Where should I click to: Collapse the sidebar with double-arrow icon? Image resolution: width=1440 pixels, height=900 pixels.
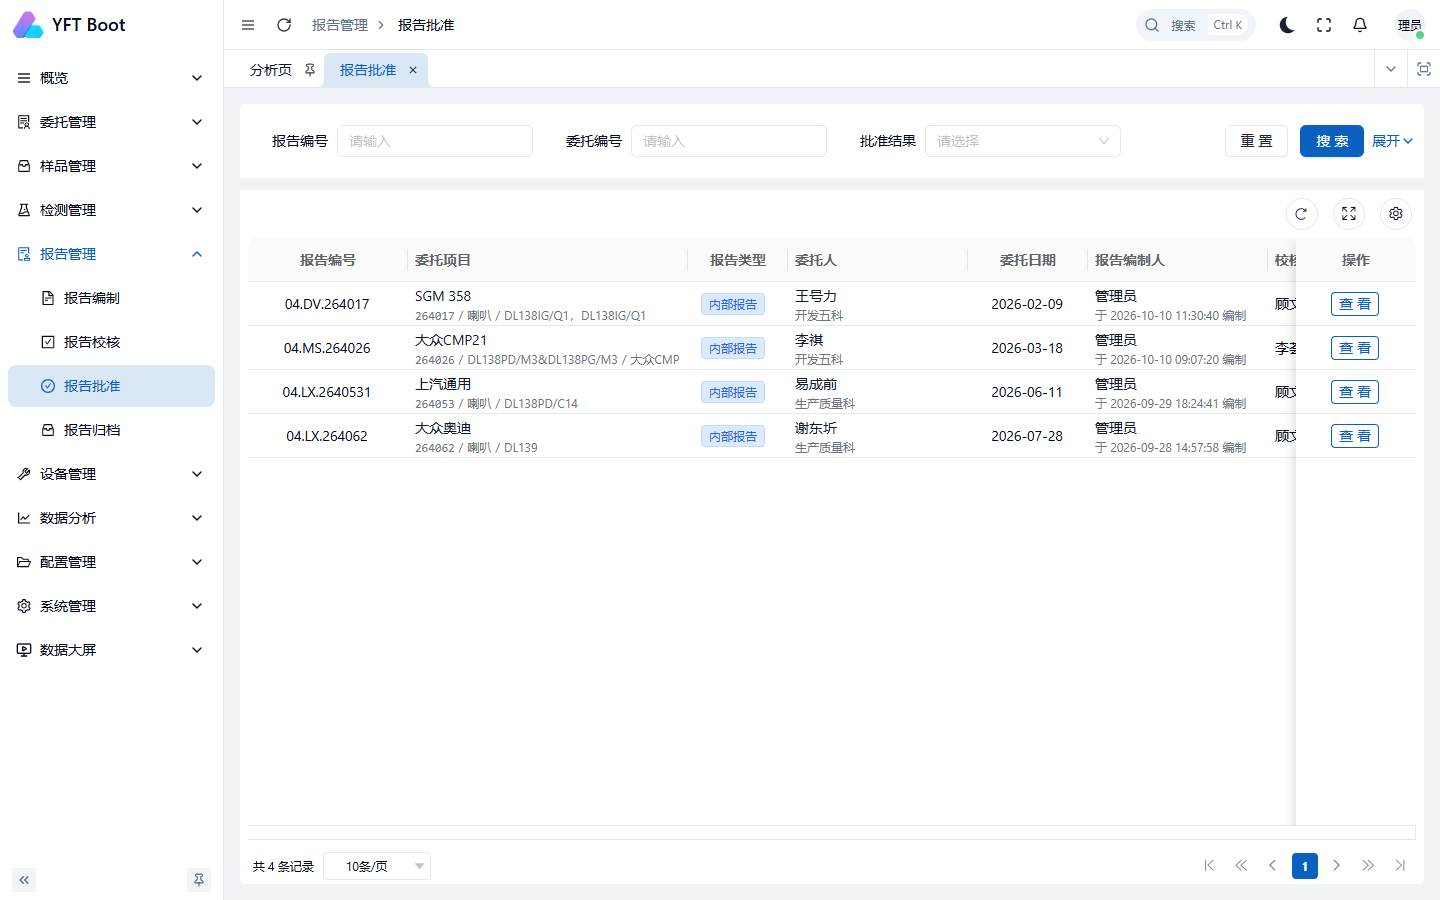tap(24, 880)
